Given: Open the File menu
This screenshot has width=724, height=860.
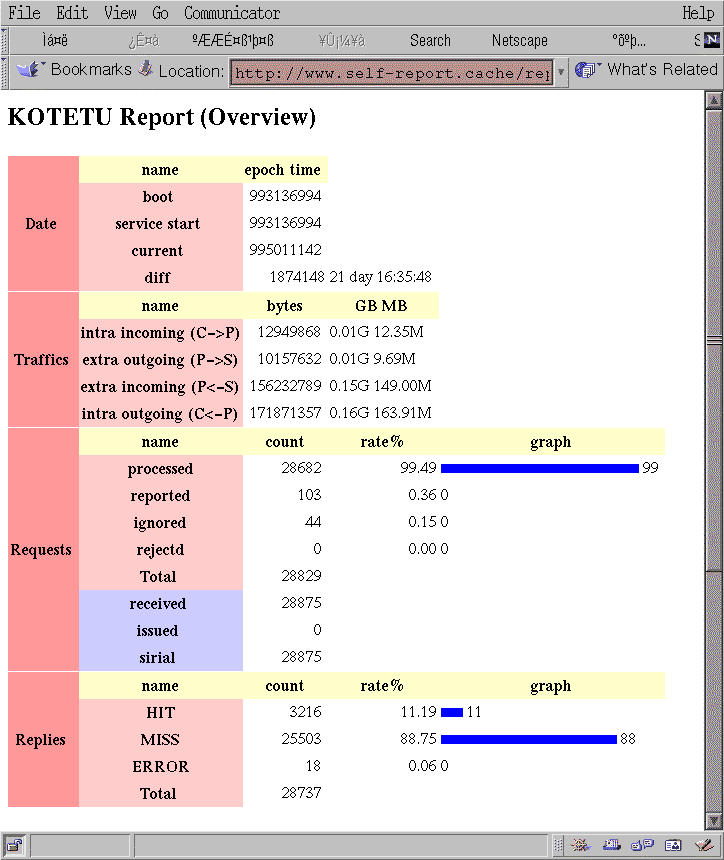Looking at the screenshot, I should tap(24, 13).
